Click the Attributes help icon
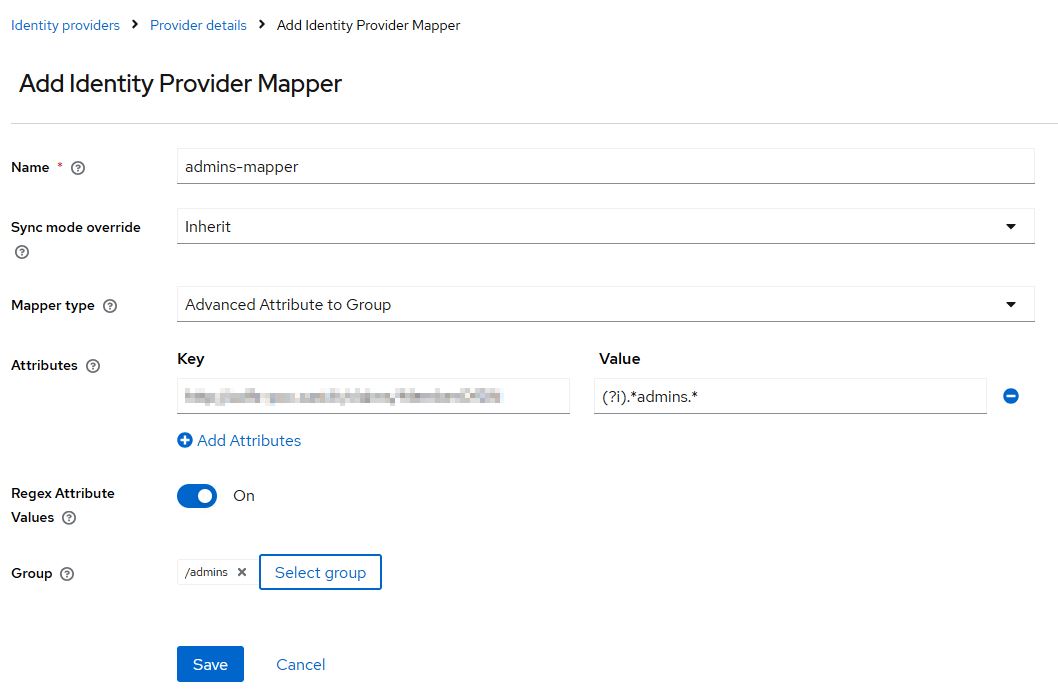Viewport: 1058px width, 693px height. pos(93,366)
